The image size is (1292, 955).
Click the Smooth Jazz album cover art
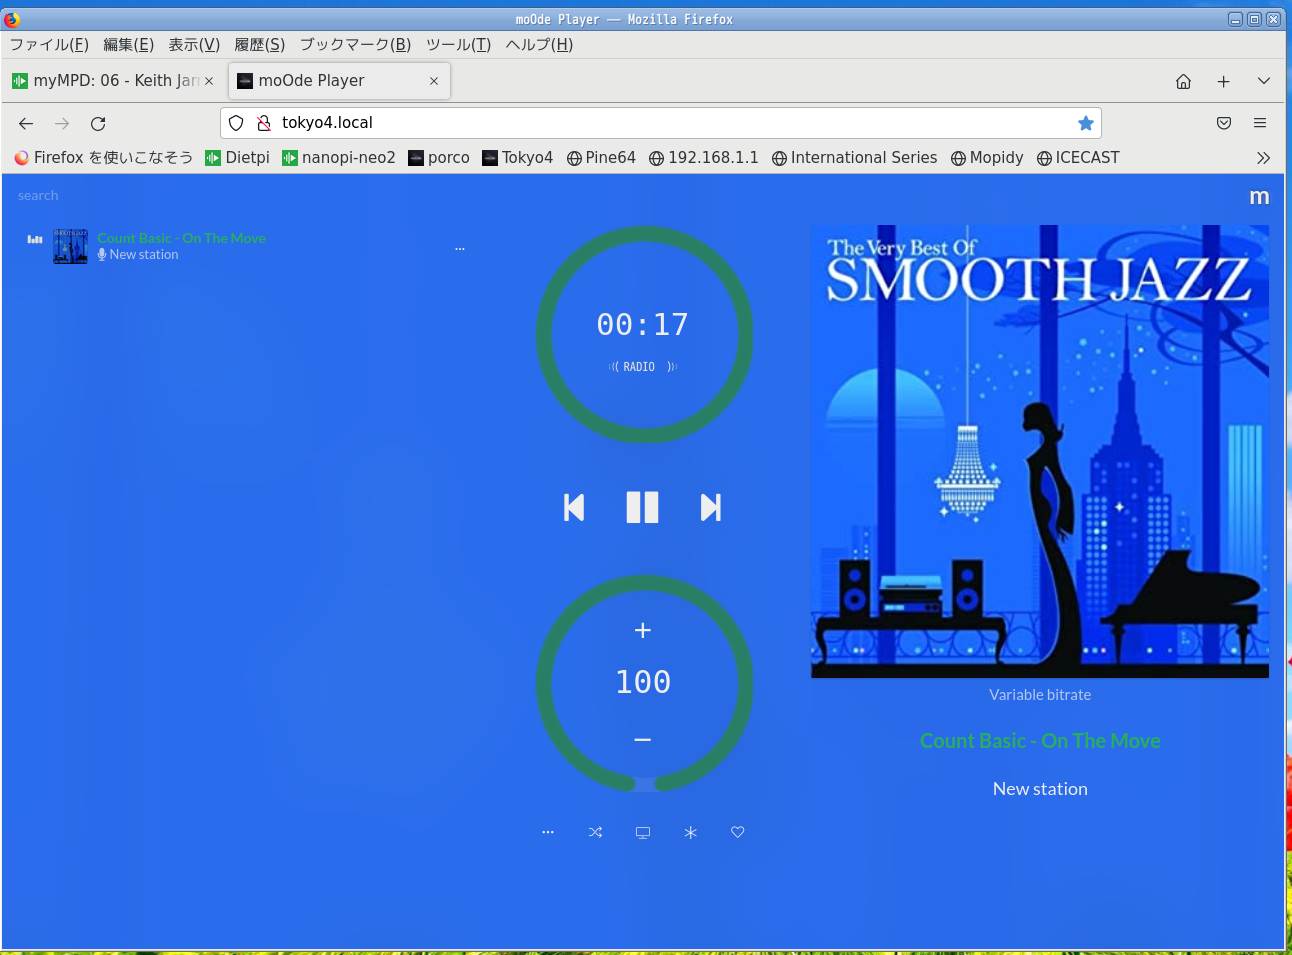(x=1040, y=451)
